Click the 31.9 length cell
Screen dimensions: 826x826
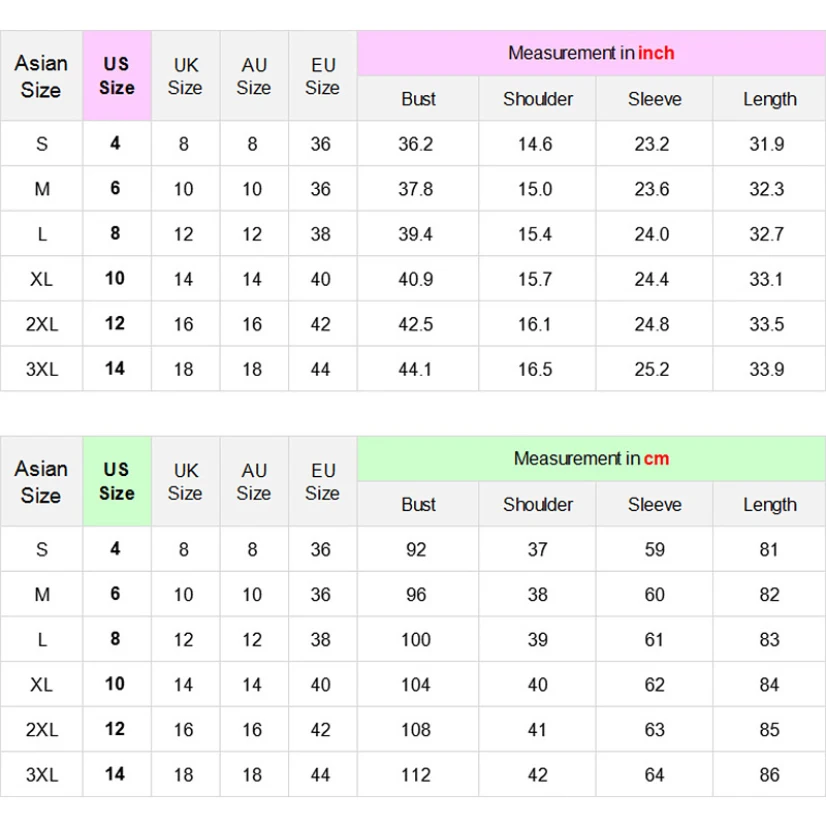767,144
